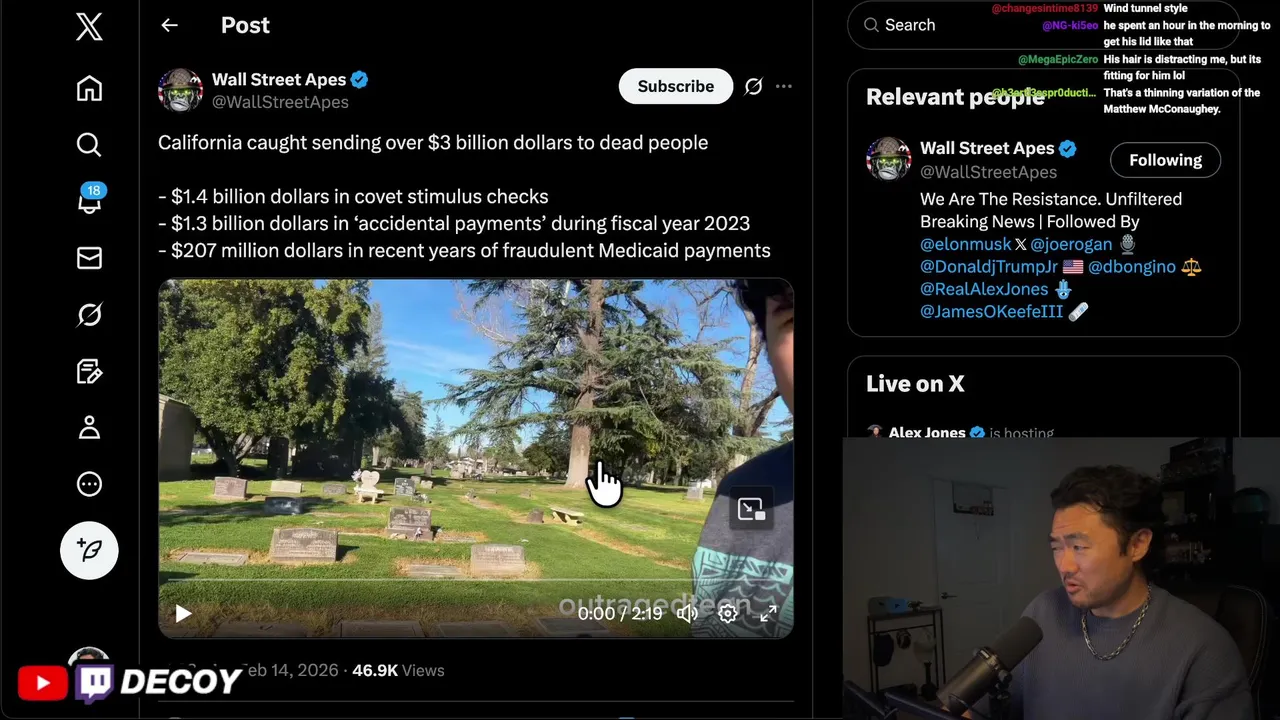Focus the Search input field

1043,25
